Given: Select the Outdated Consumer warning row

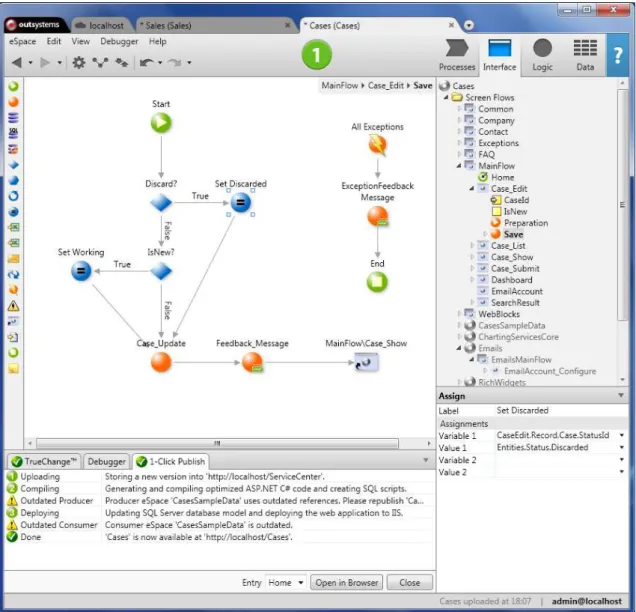Looking at the screenshot, I should (219, 525).
